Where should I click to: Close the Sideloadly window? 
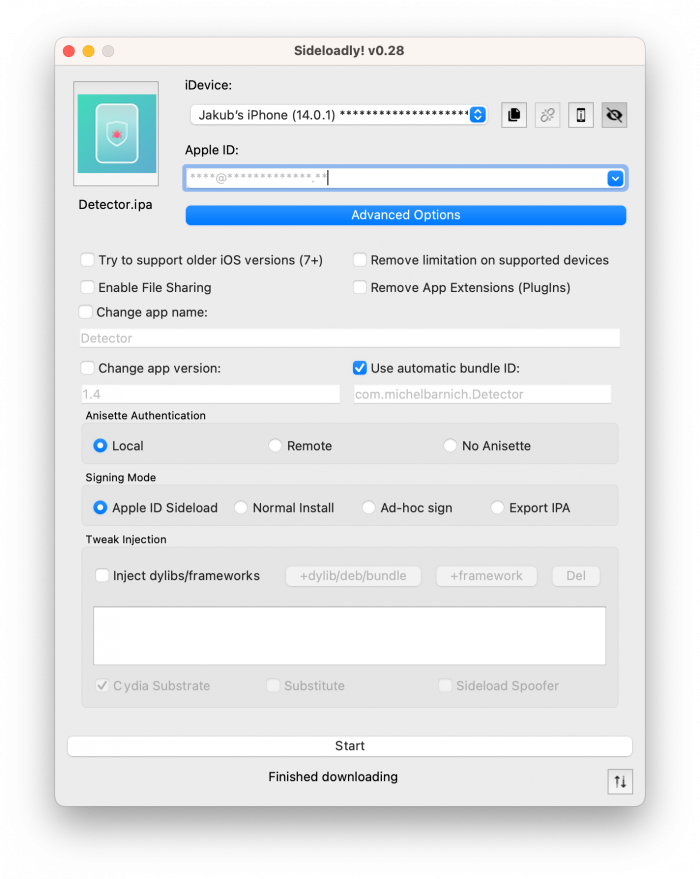(x=69, y=51)
